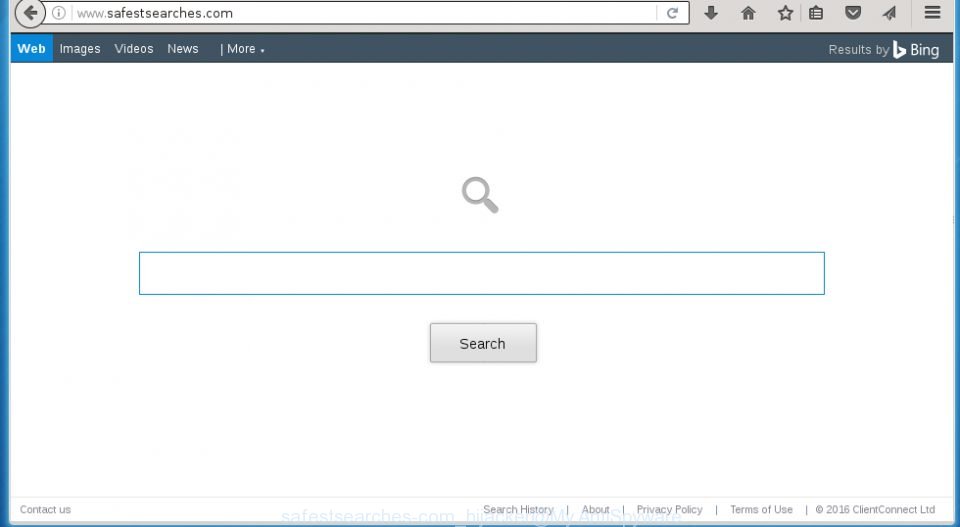This screenshot has width=960, height=527.
Task: Expand the More dropdown
Action: (x=242, y=49)
